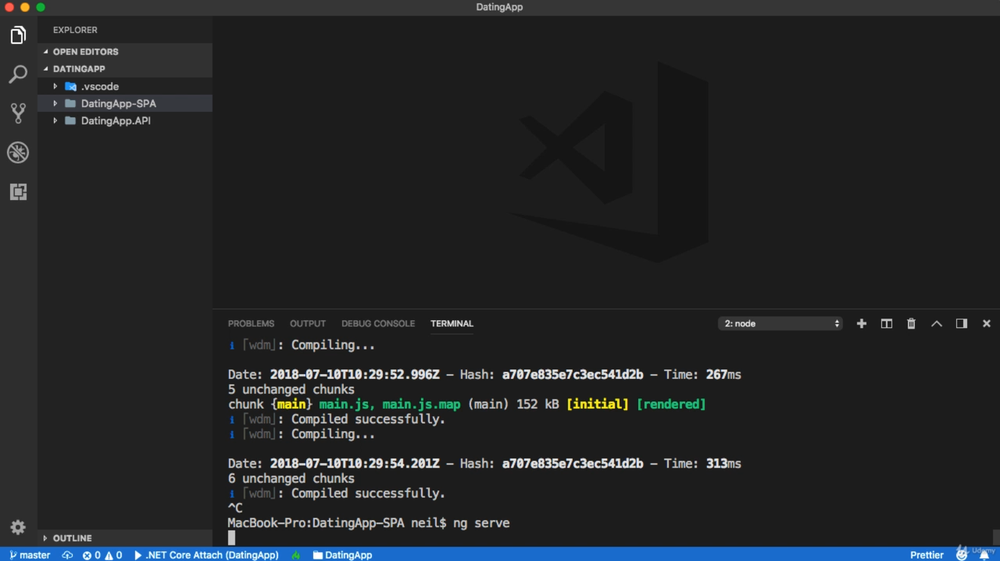Viewport: 1000px width, 561px height.
Task: Open notifications bell in status bar
Action: coord(984,555)
